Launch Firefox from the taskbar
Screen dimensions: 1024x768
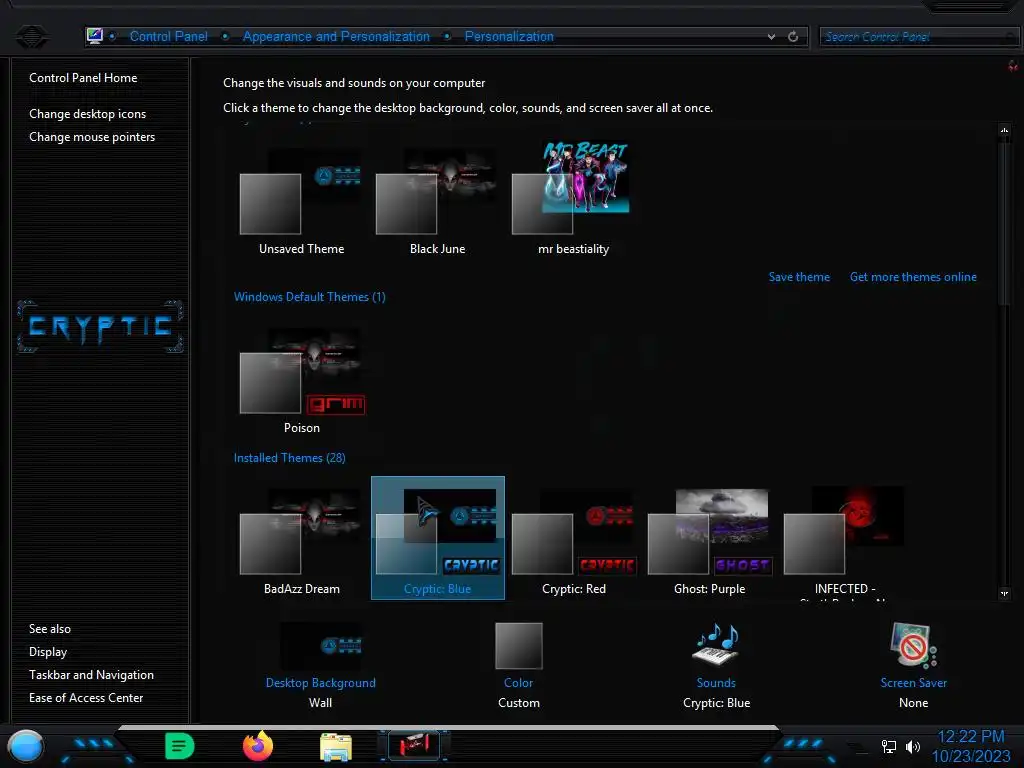tap(258, 746)
